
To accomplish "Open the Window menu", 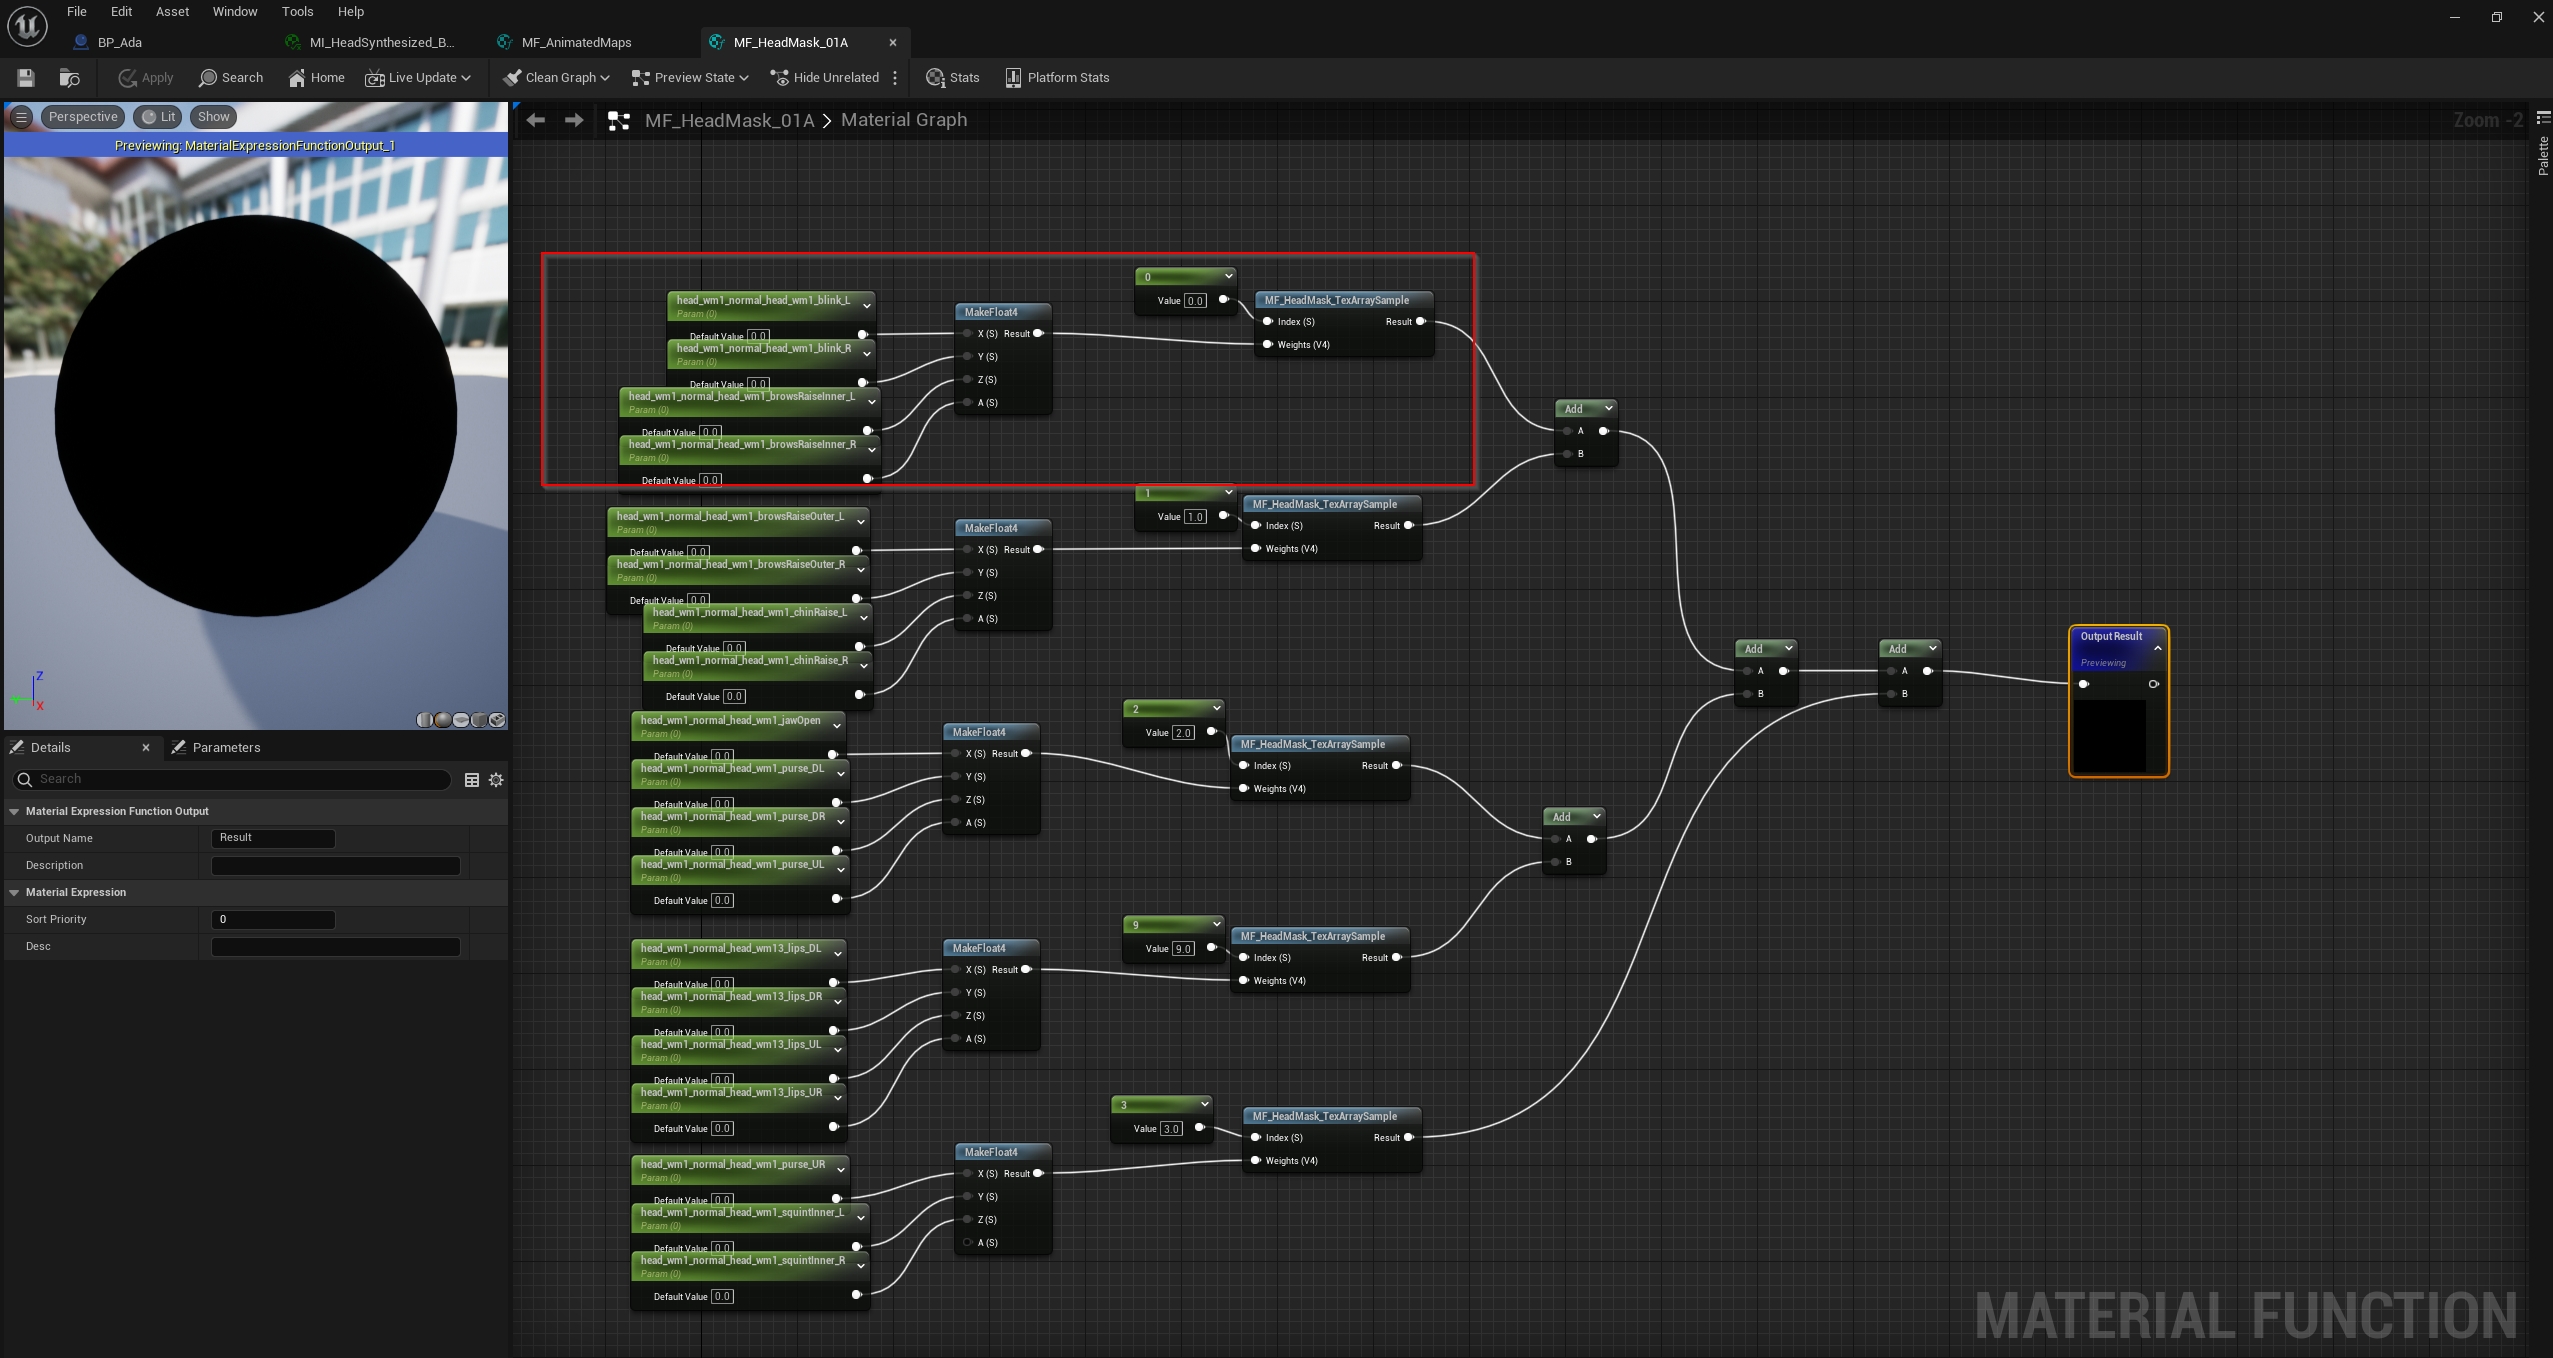I will point(234,11).
